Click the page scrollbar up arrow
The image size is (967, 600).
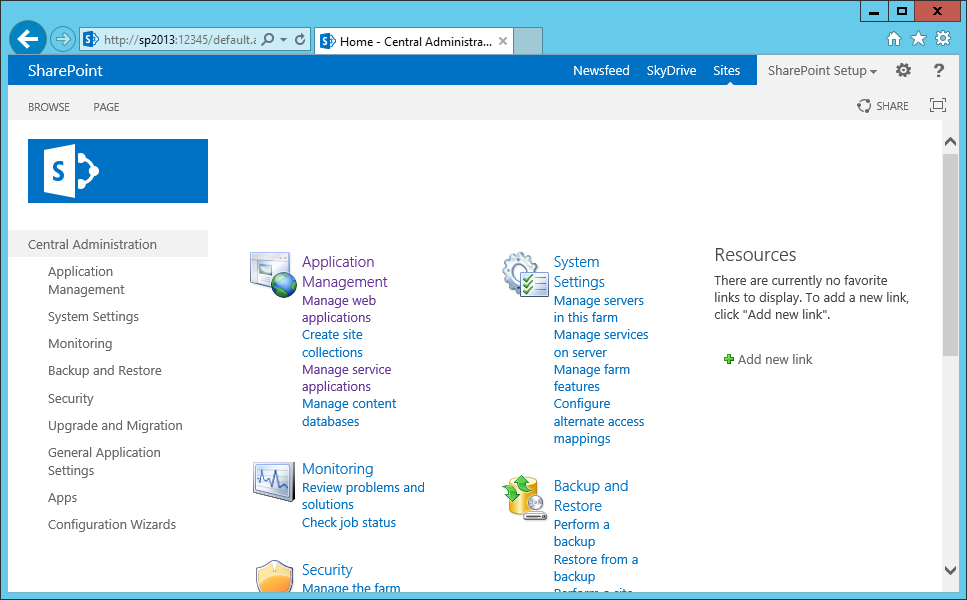coord(950,142)
